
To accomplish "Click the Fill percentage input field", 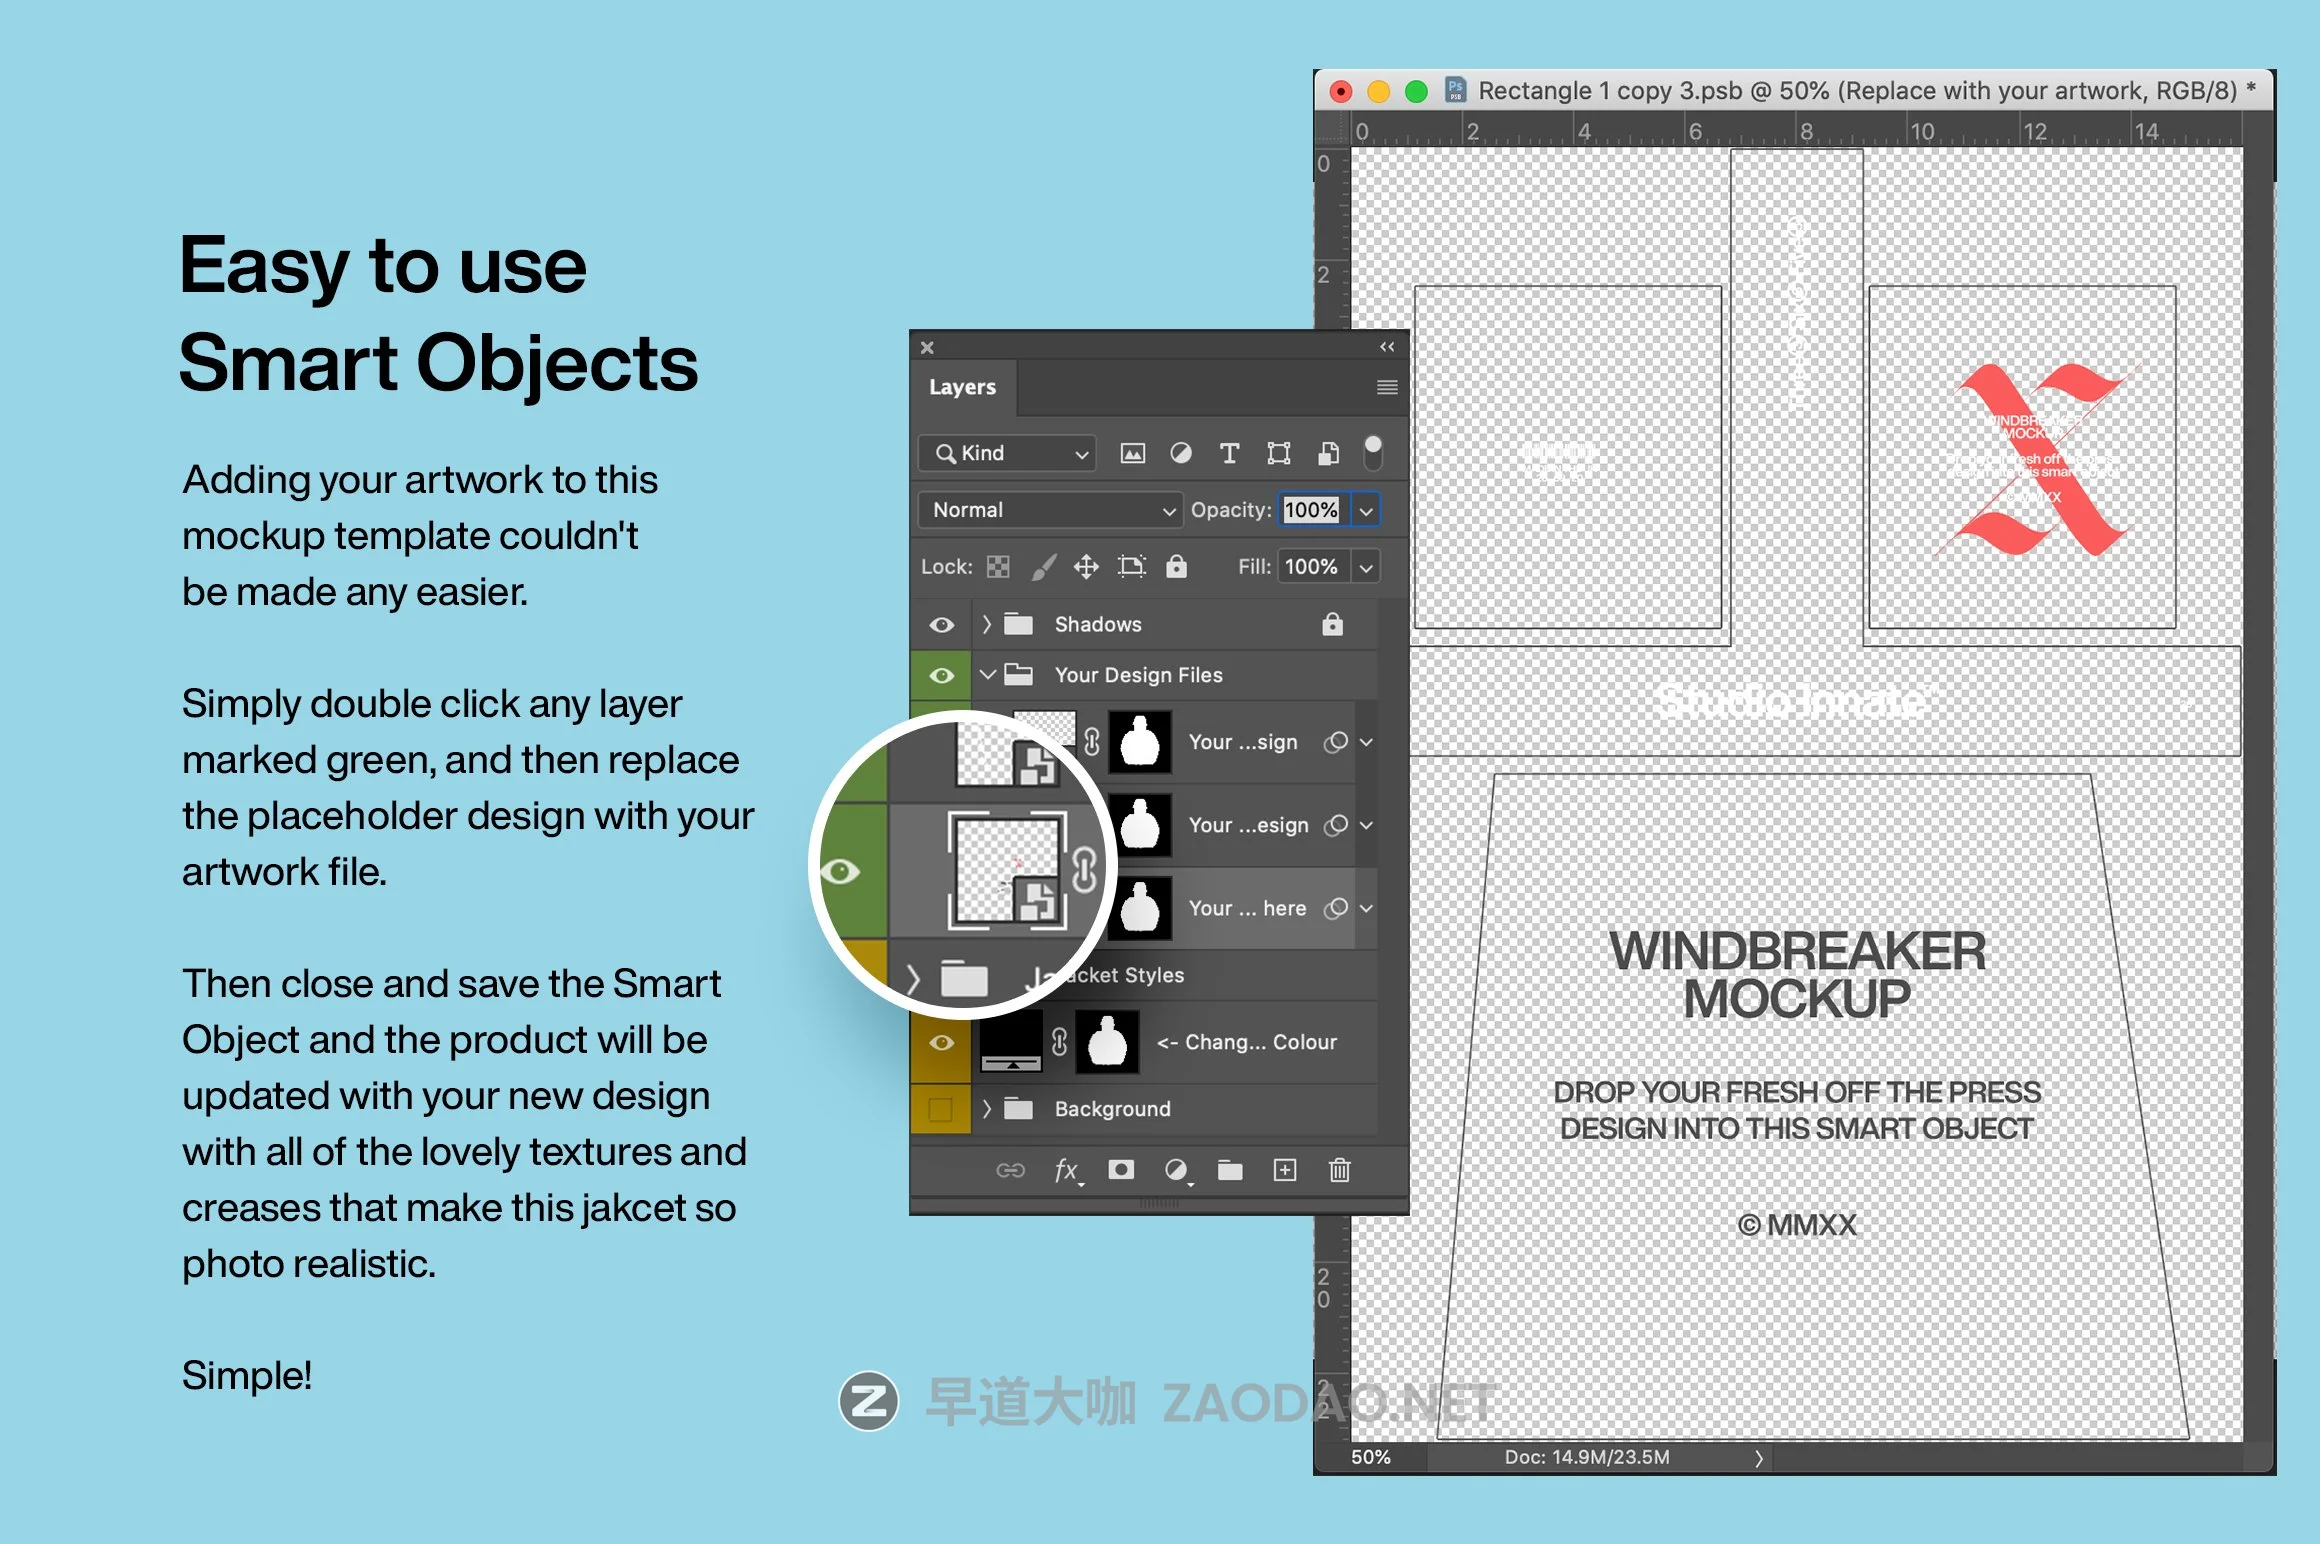I will click(x=1312, y=567).
